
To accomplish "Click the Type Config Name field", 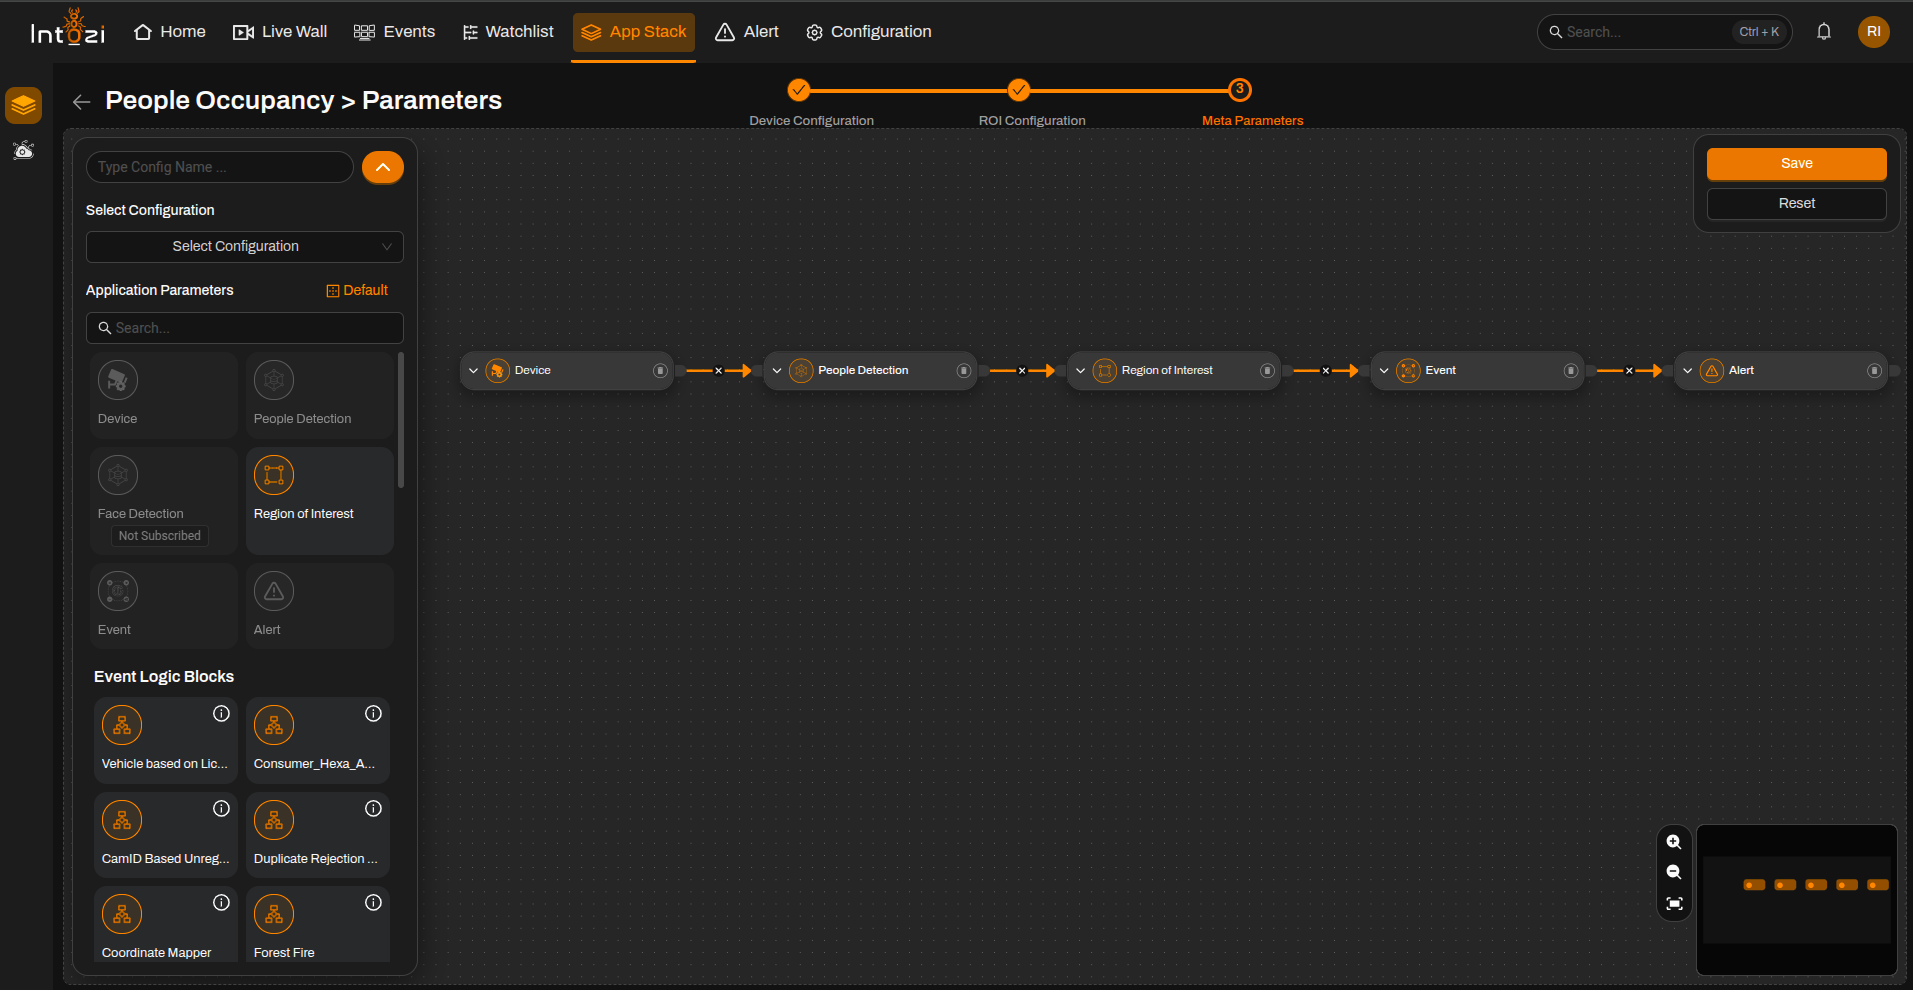I will pyautogui.click(x=220, y=167).
